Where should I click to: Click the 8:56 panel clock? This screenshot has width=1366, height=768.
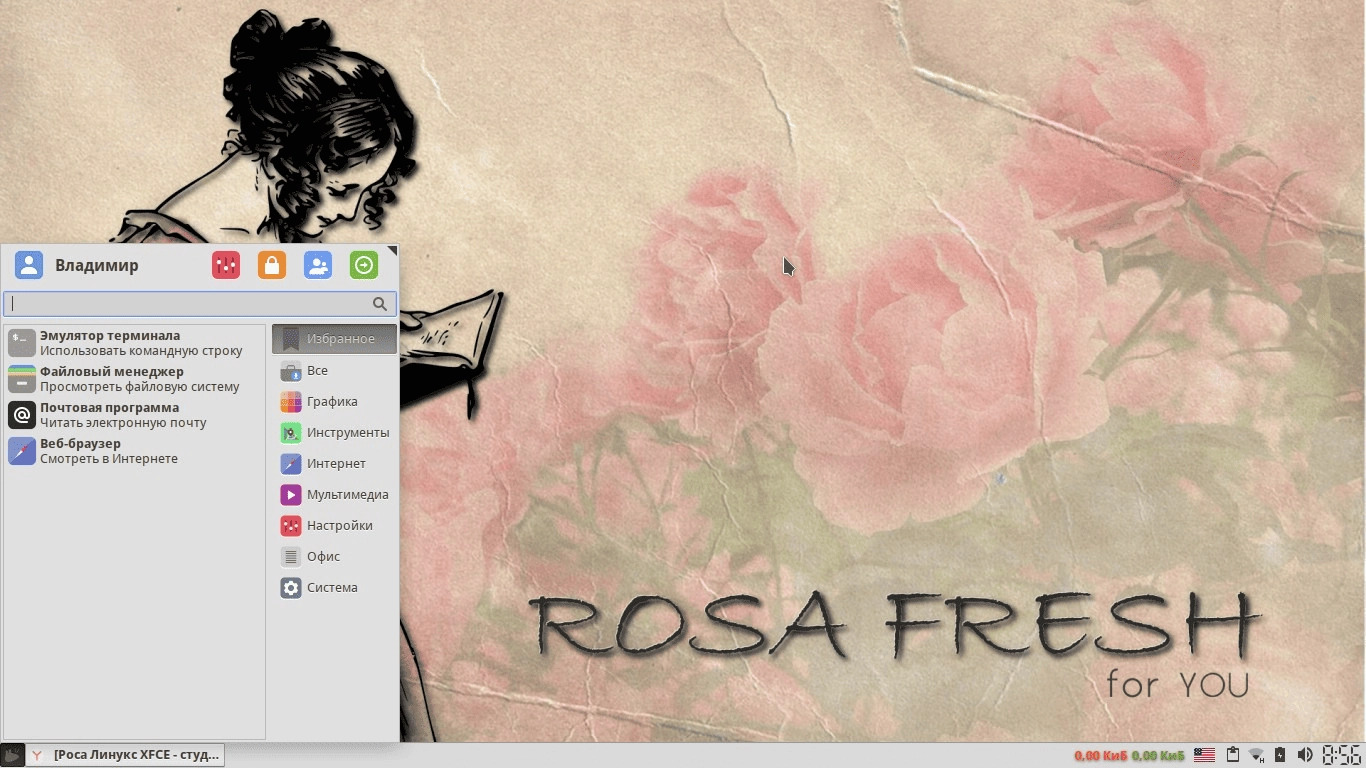click(1342, 755)
